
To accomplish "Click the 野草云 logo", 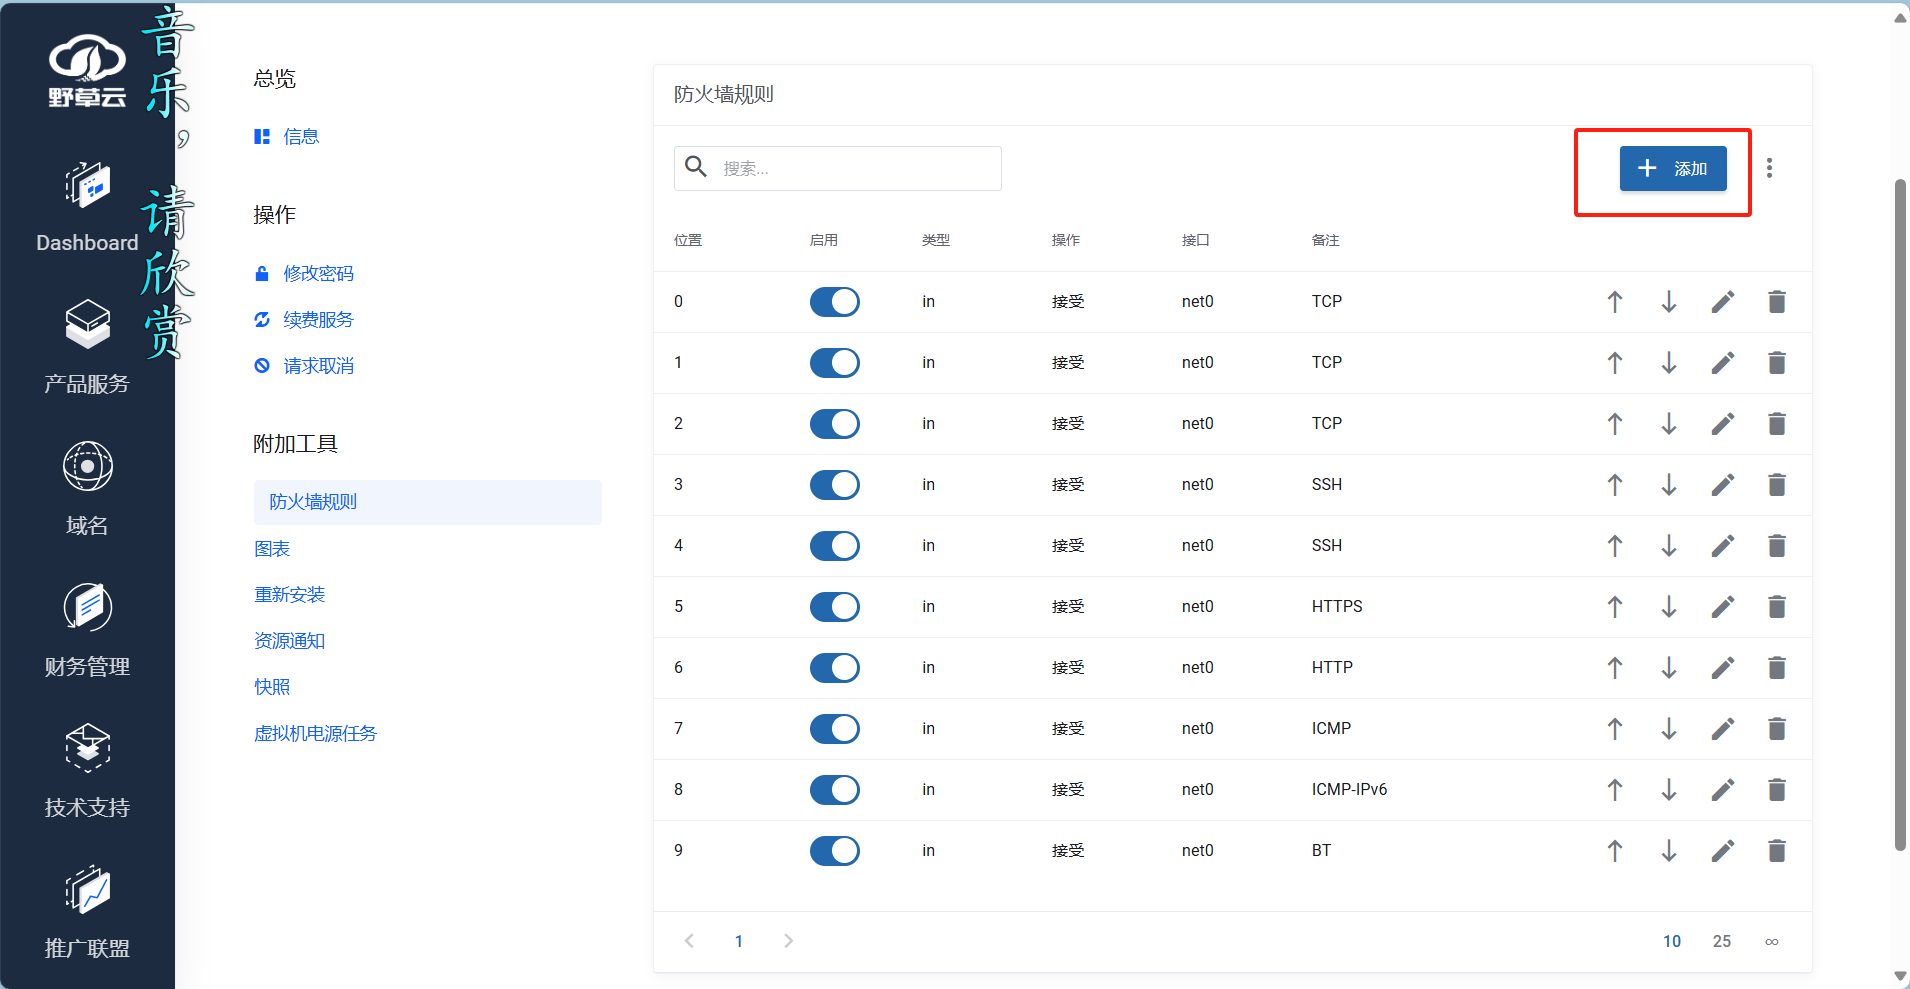I will tap(88, 70).
